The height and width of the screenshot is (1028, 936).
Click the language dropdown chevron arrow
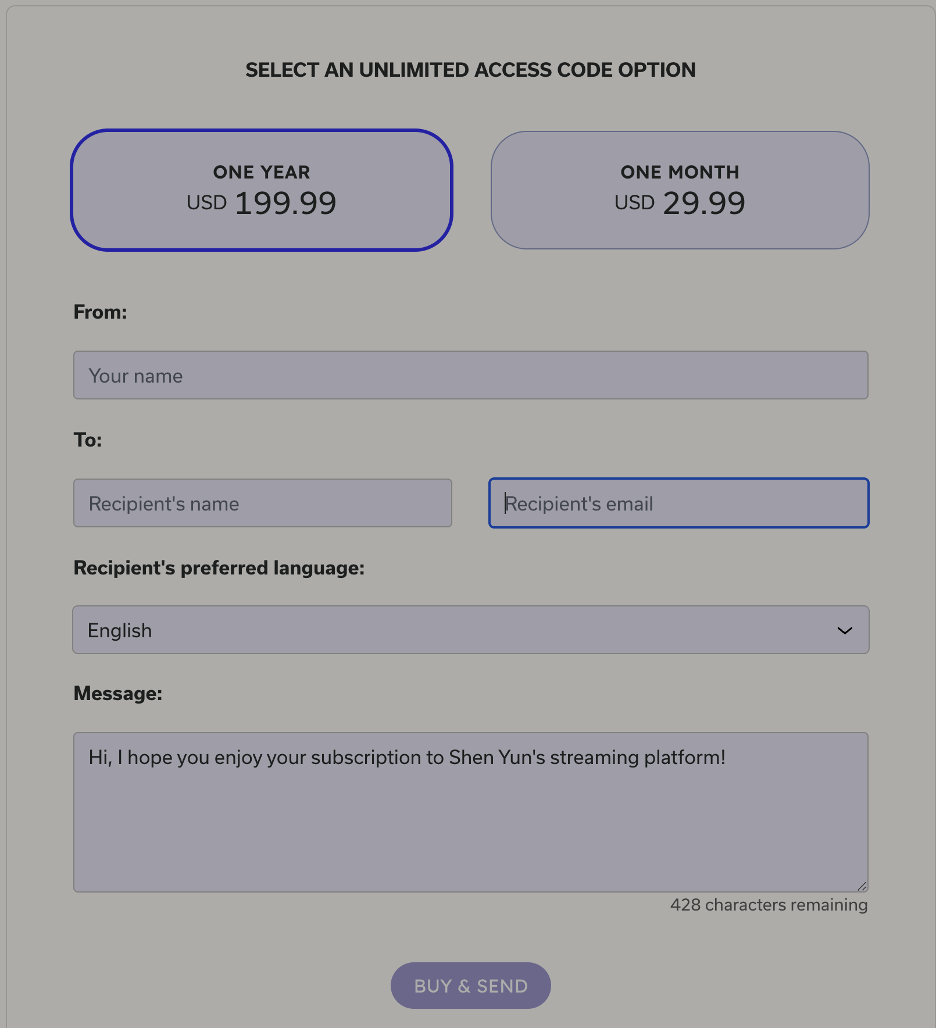845,630
